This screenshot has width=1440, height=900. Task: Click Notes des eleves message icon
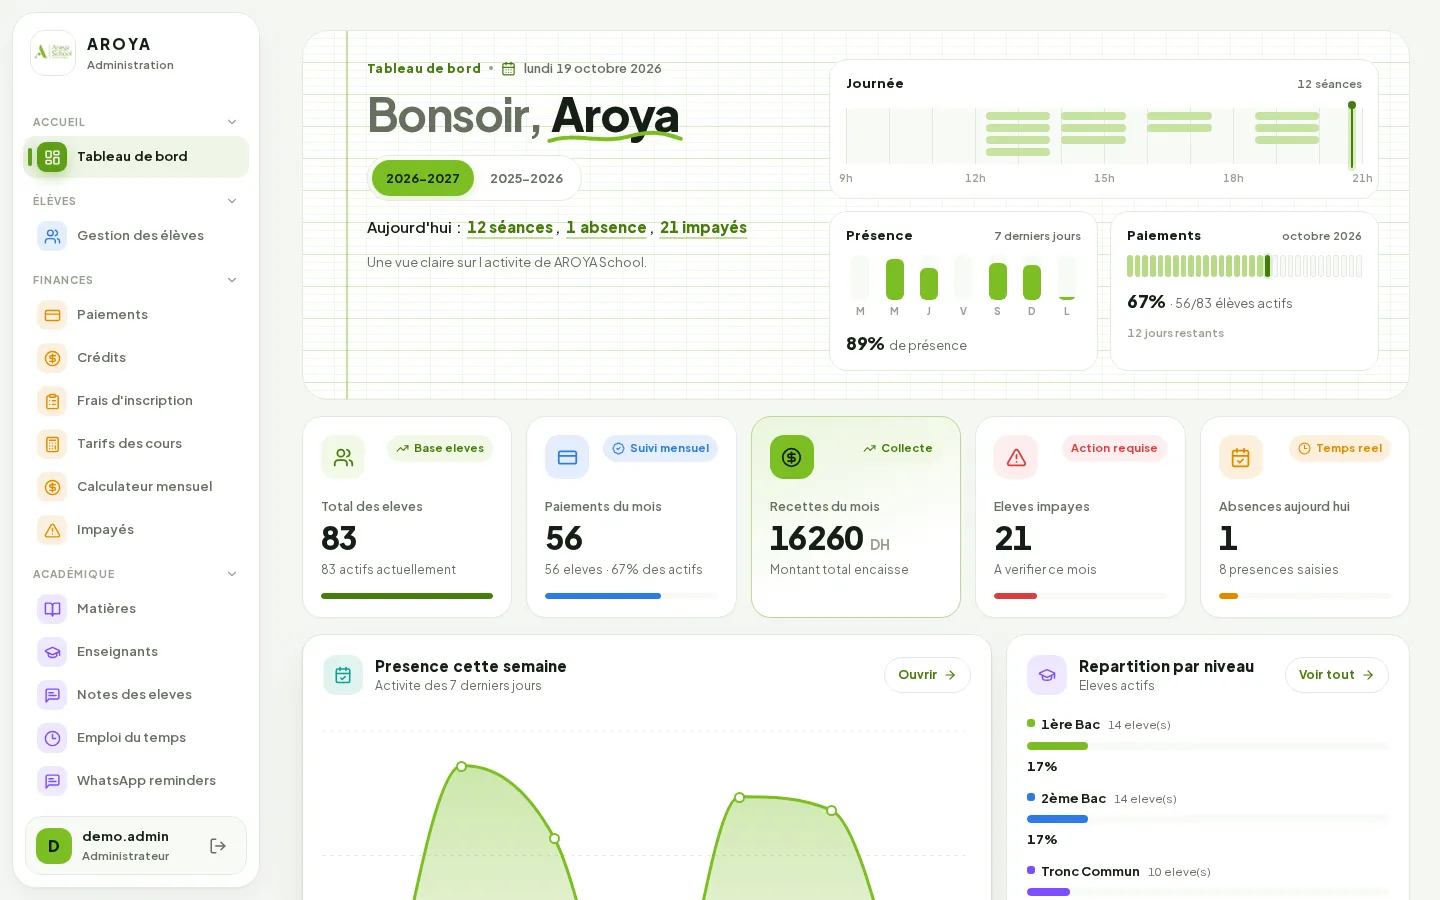(53, 695)
